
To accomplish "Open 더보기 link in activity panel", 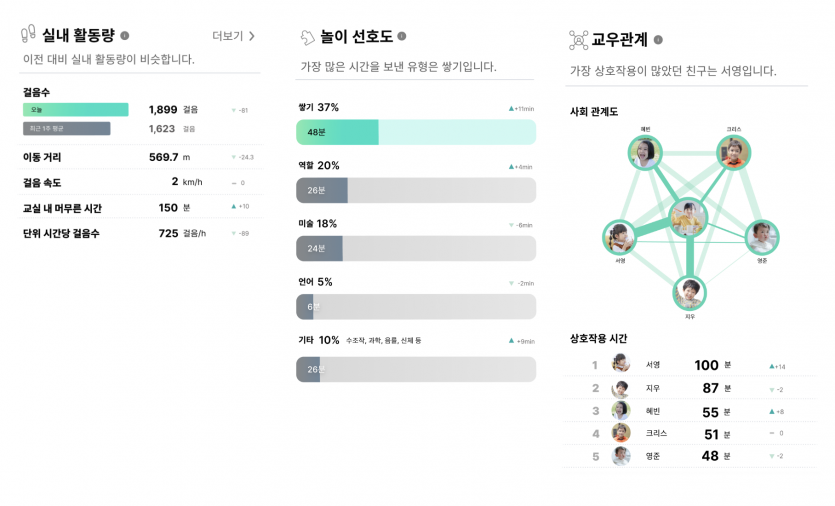I will pyautogui.click(x=233, y=36).
